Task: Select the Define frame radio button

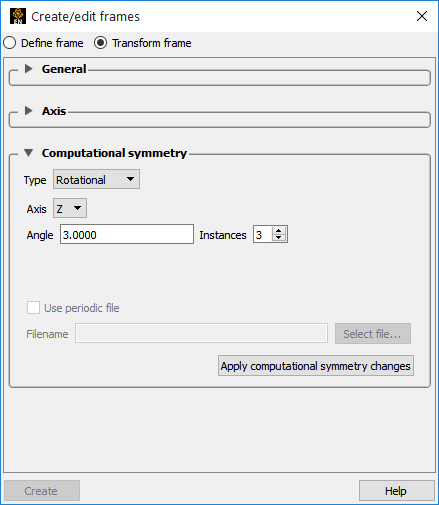Action: click(10, 43)
